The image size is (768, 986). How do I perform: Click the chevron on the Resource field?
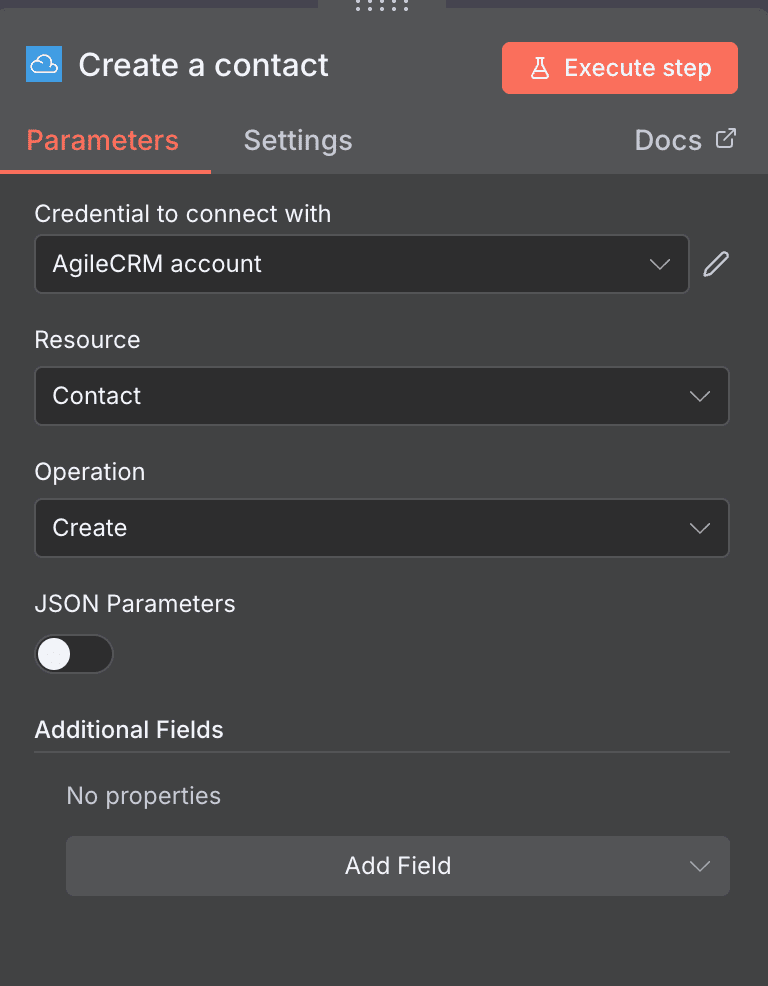(699, 396)
